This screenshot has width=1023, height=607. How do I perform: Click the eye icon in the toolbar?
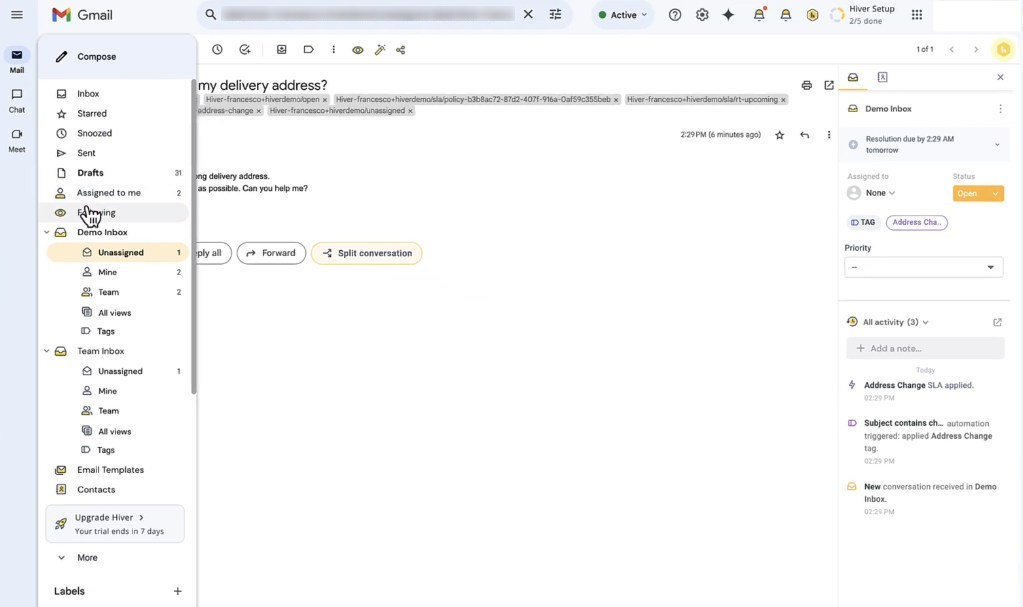[356, 49]
